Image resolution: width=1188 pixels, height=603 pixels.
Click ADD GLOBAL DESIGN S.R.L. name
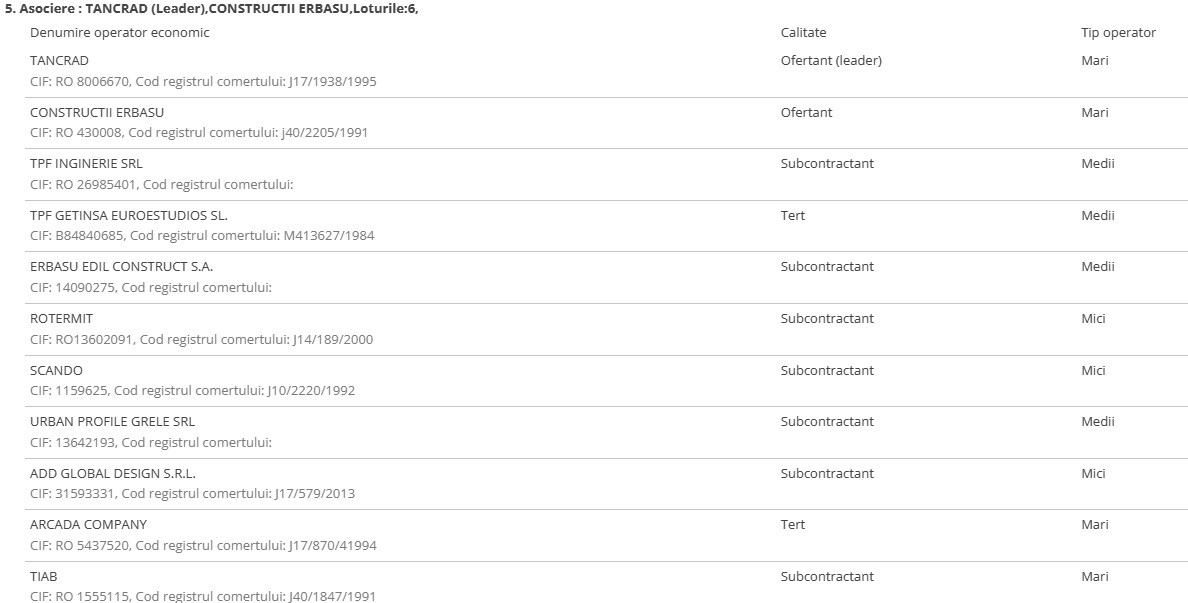click(x=113, y=474)
